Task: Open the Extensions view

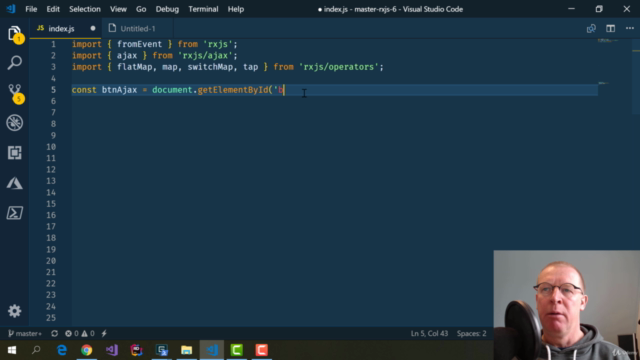Action: coord(15,153)
